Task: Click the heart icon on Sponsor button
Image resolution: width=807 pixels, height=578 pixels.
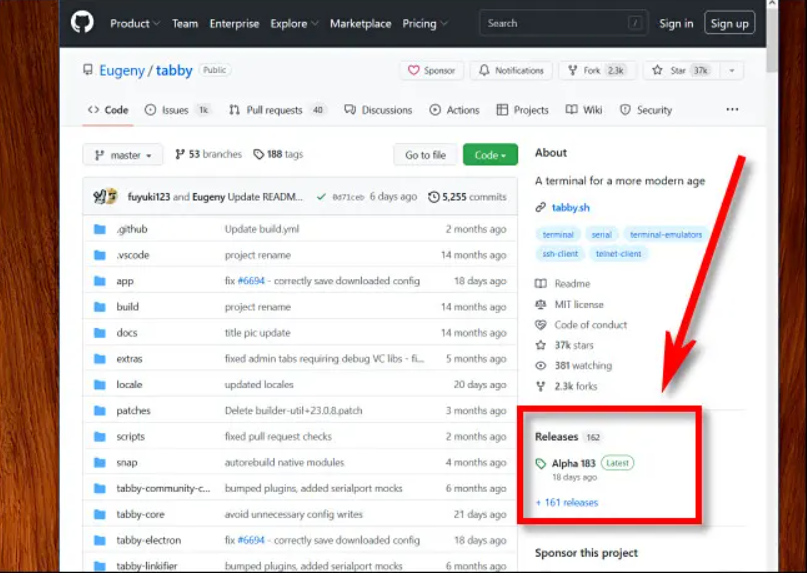Action: (x=416, y=70)
